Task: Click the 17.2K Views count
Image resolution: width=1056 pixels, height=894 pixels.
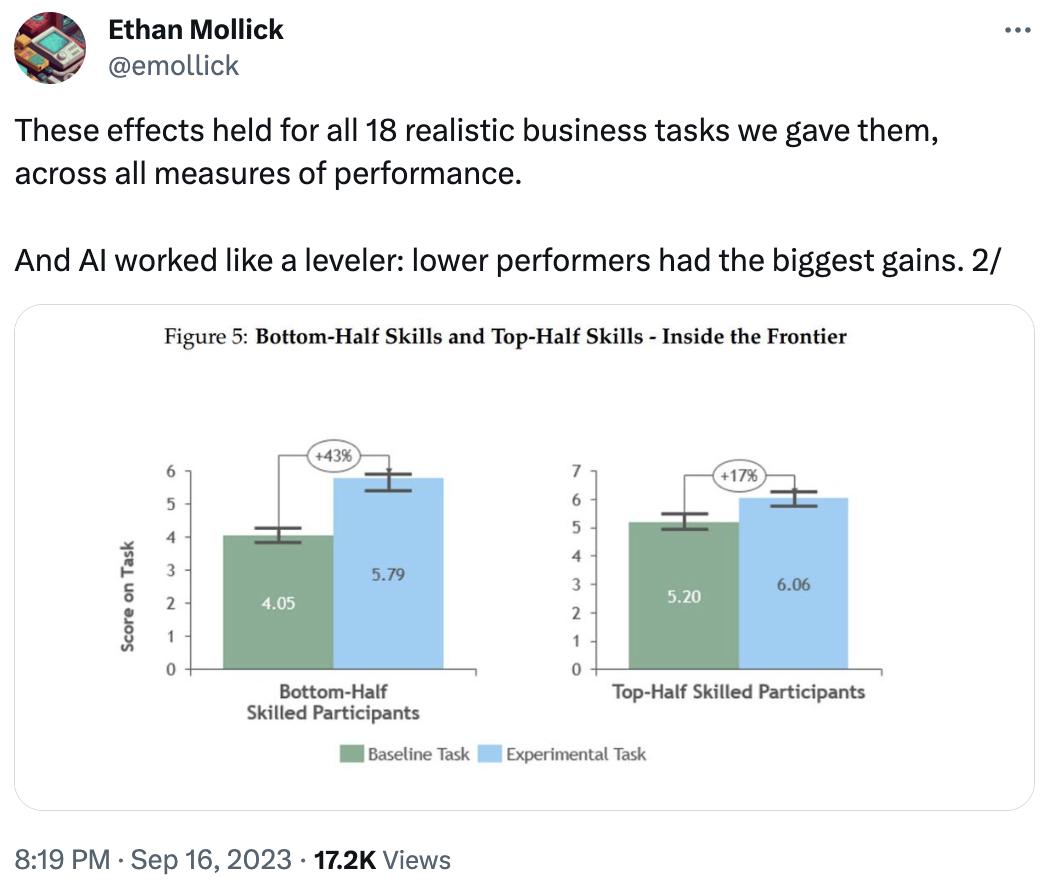Action: click(x=382, y=860)
